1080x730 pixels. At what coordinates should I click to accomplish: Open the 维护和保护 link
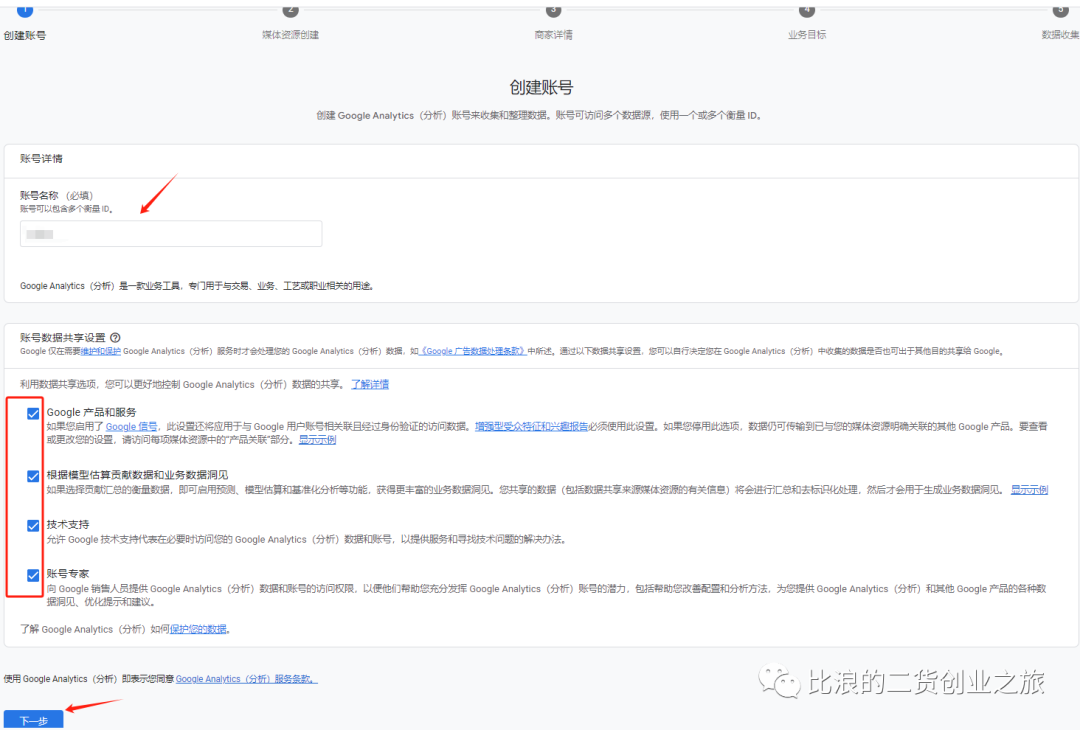point(101,351)
